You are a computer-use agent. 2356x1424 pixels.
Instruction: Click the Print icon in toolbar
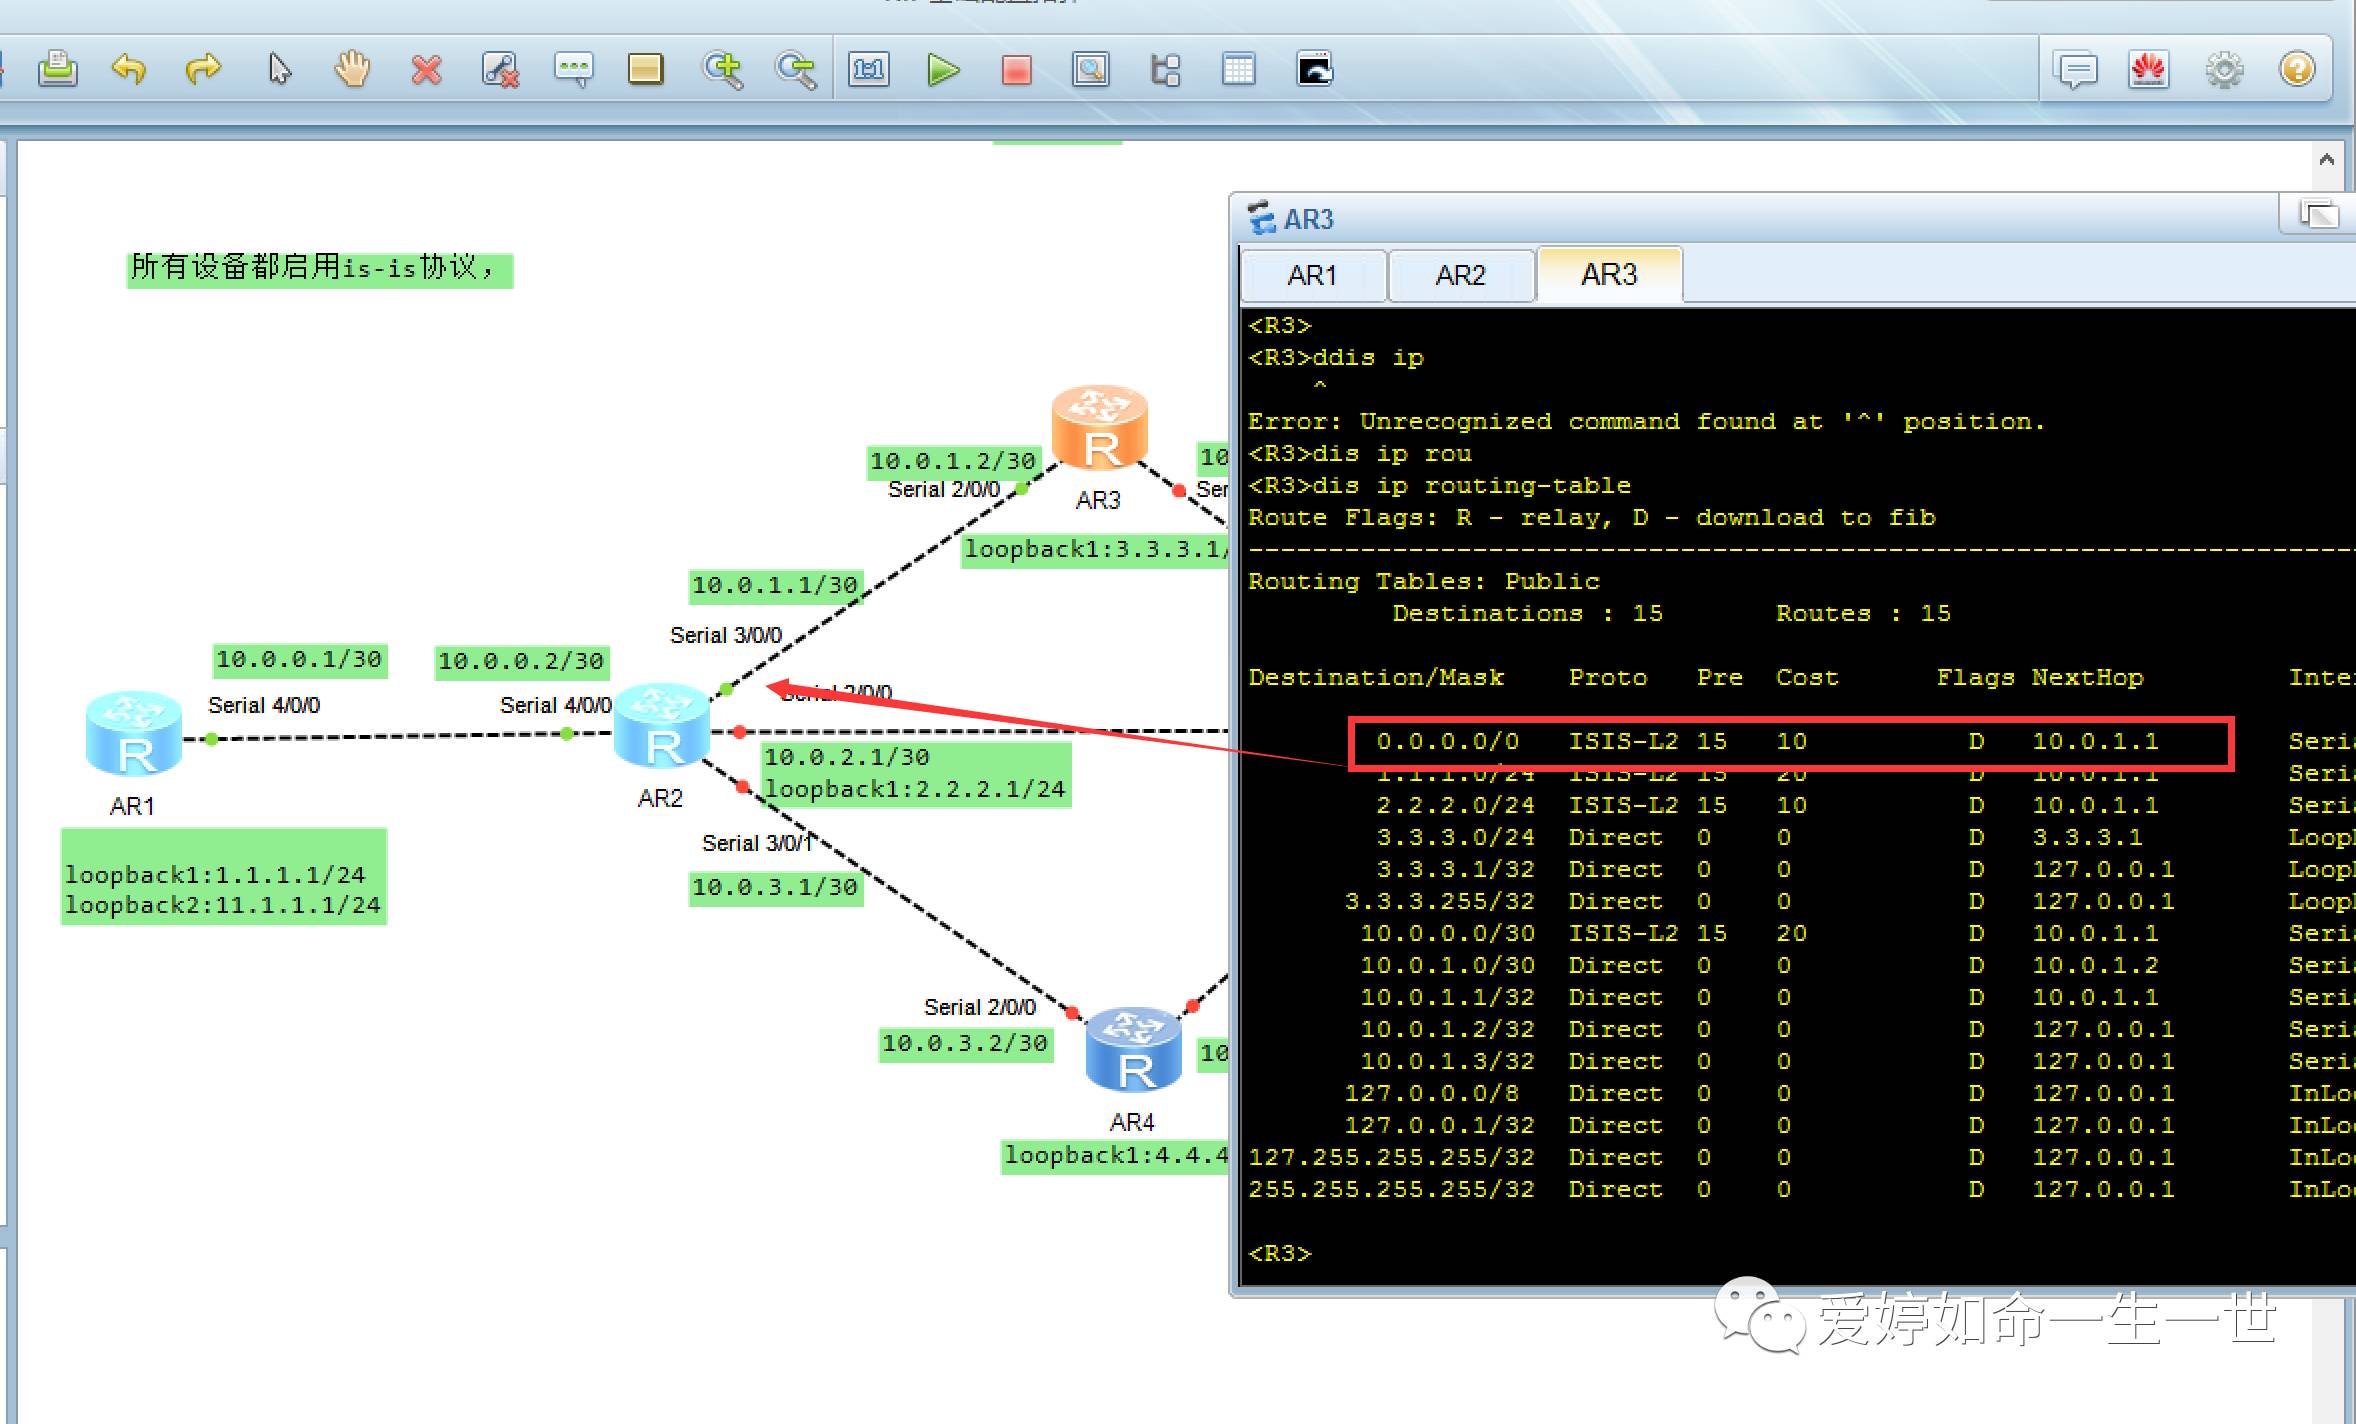click(x=58, y=69)
